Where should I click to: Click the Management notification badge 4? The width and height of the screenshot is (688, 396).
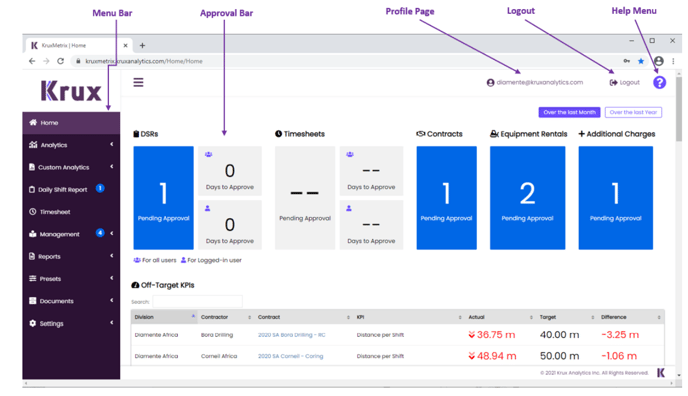100,233
